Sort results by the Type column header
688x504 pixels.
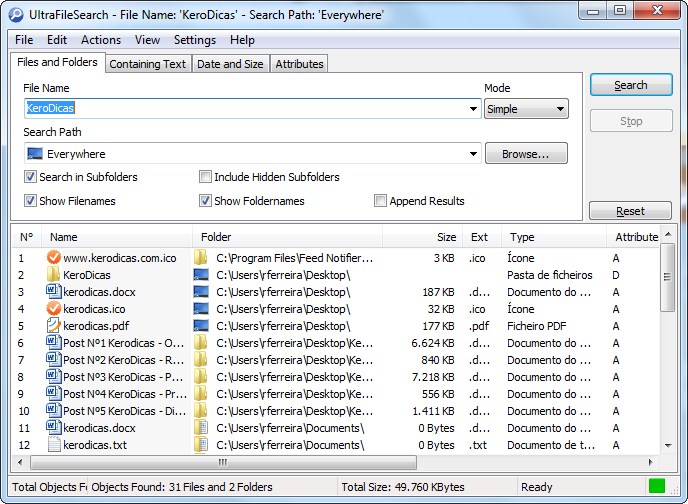[553, 237]
